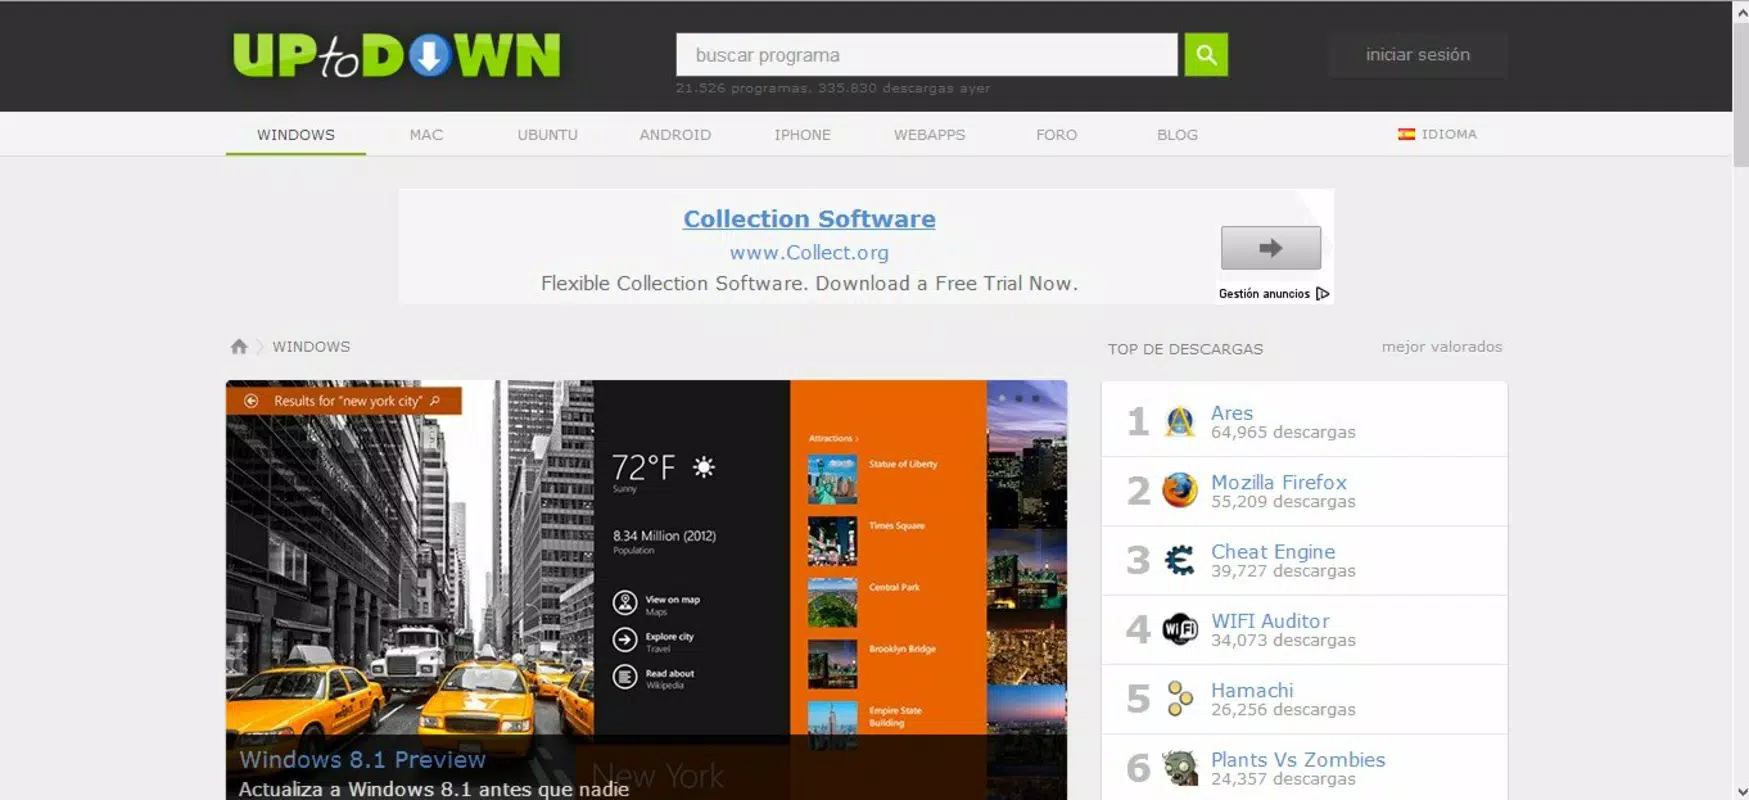The height and width of the screenshot is (800, 1749).
Task: Go to the IPHONE tab
Action: 802,135
